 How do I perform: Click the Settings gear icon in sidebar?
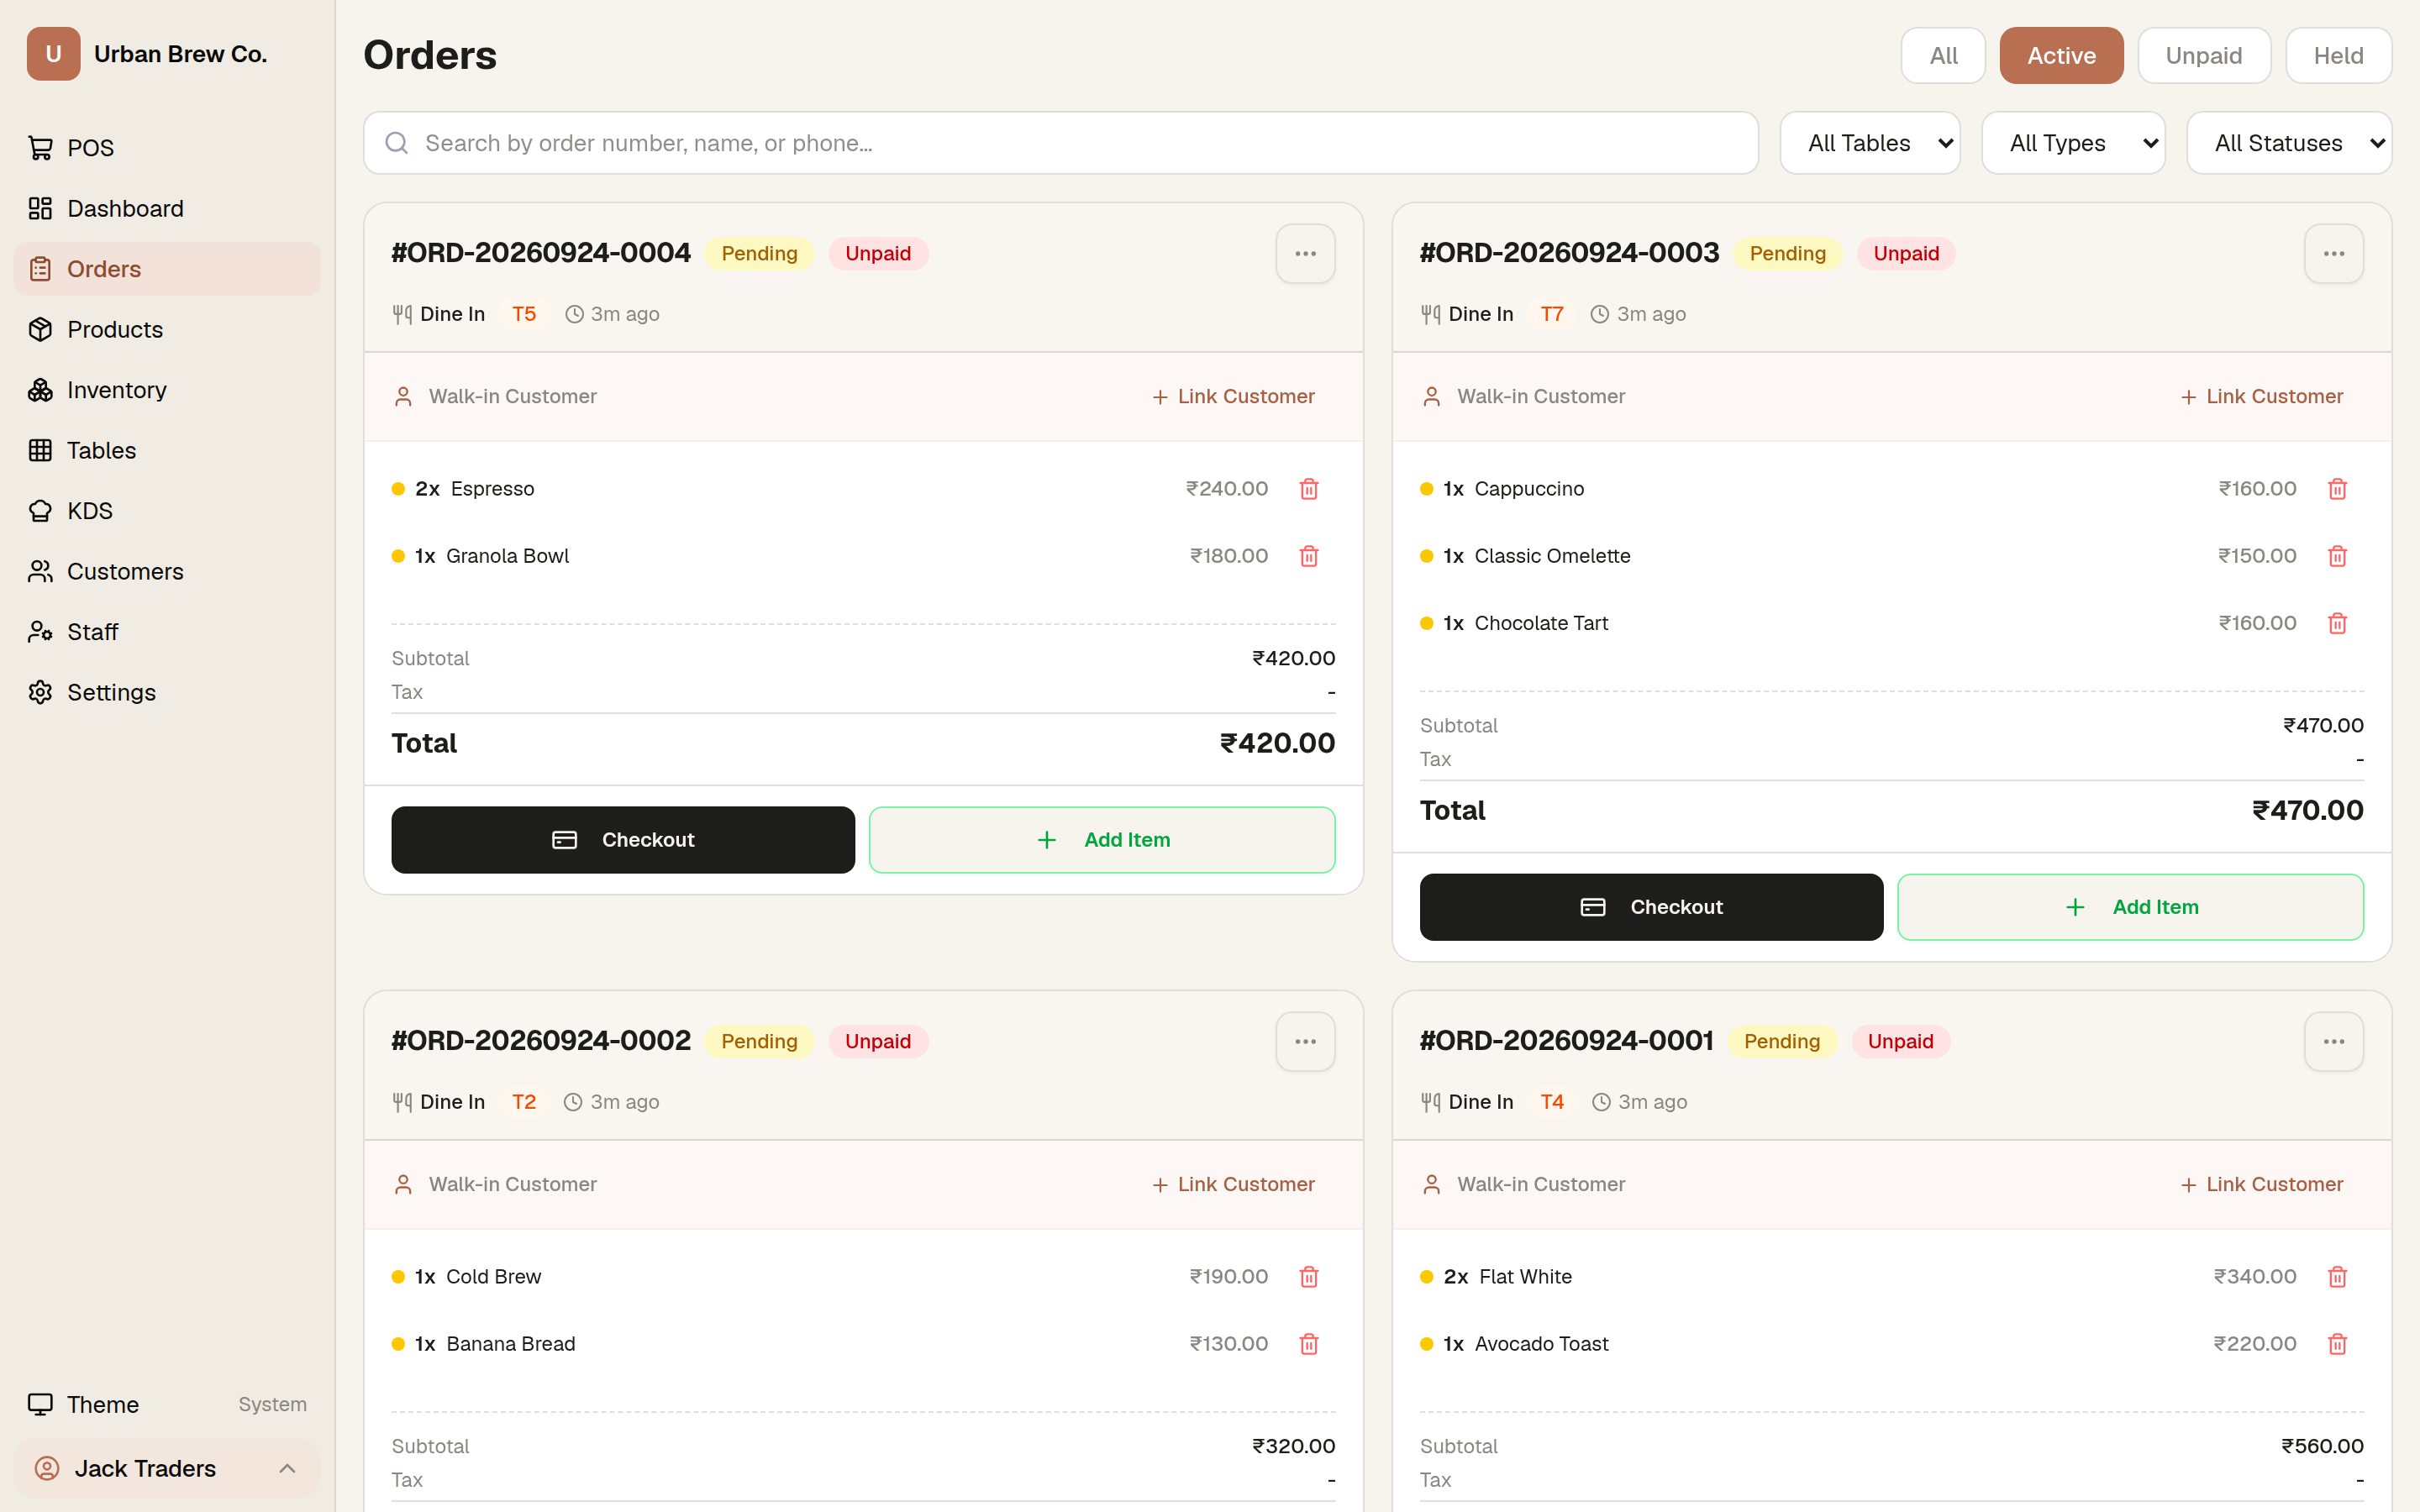pos(40,692)
